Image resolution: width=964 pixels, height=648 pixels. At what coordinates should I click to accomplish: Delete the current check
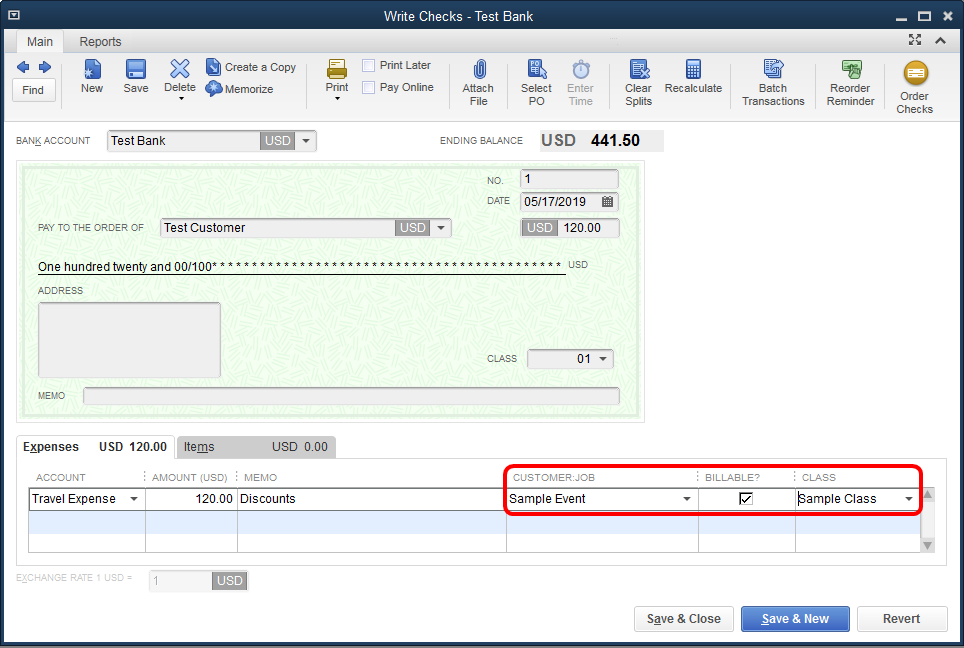pos(180,75)
